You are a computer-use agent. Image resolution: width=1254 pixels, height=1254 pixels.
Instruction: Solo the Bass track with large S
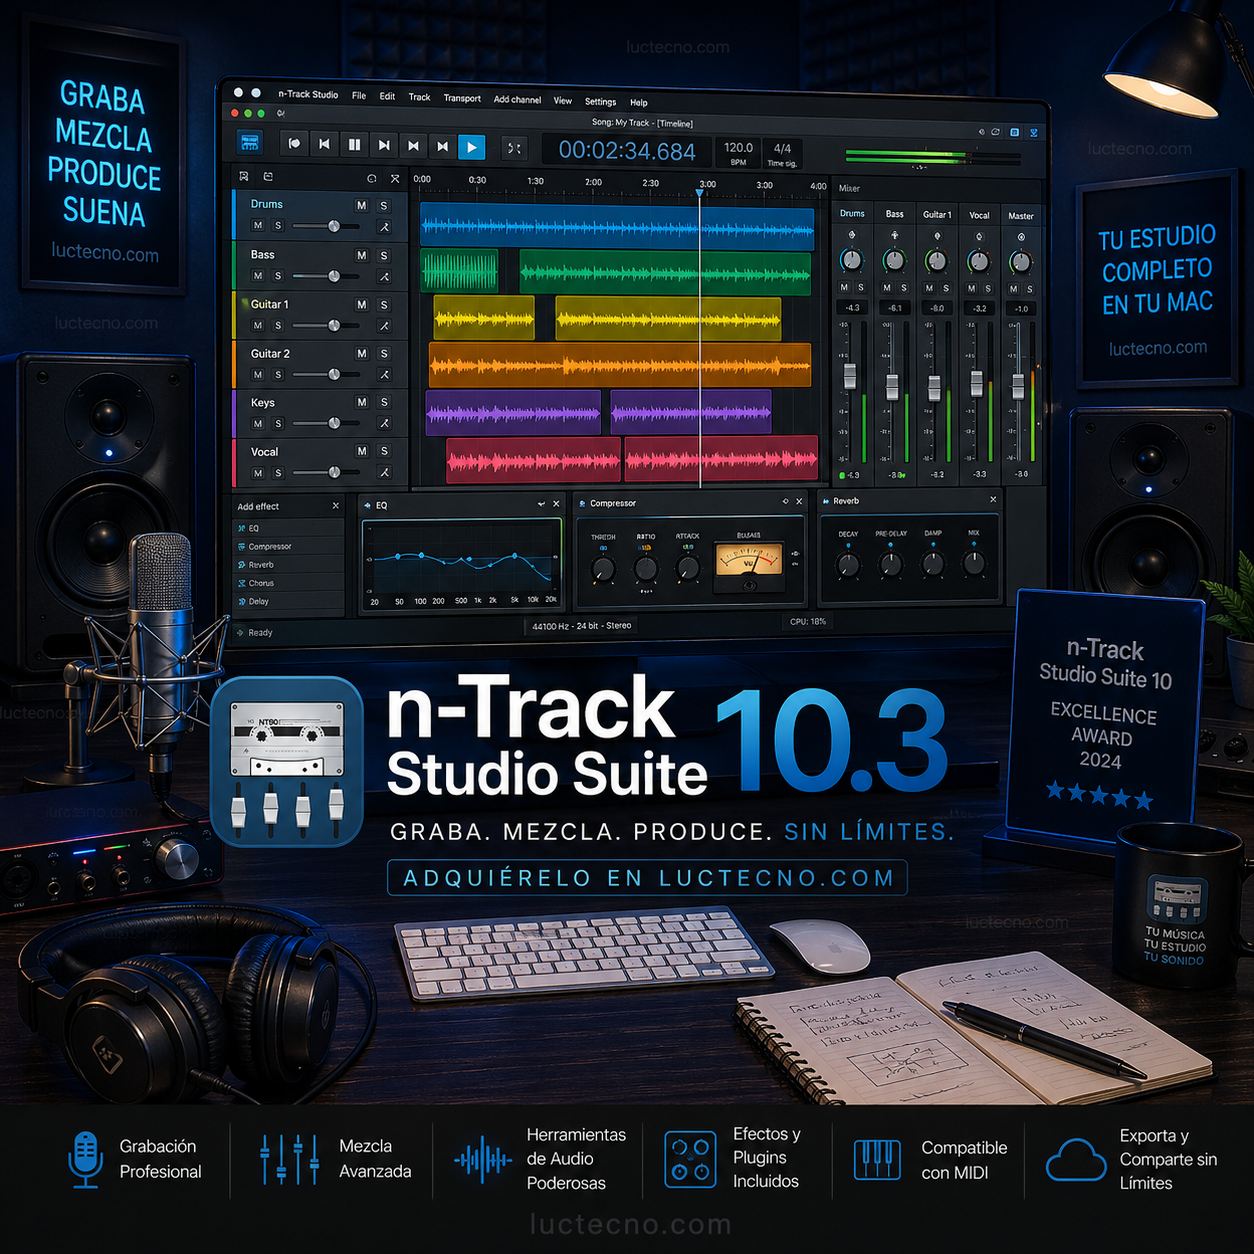click(x=384, y=256)
